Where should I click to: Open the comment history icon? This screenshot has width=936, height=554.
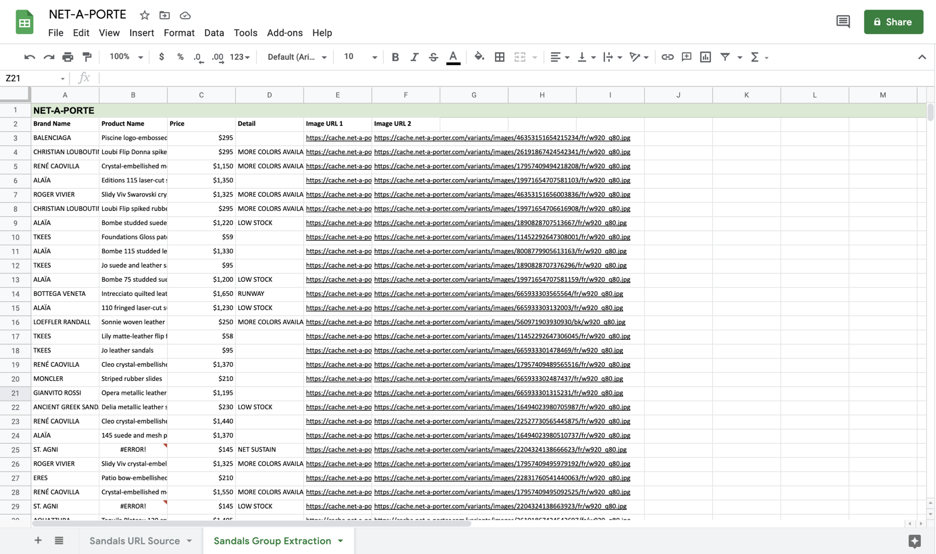(x=842, y=21)
